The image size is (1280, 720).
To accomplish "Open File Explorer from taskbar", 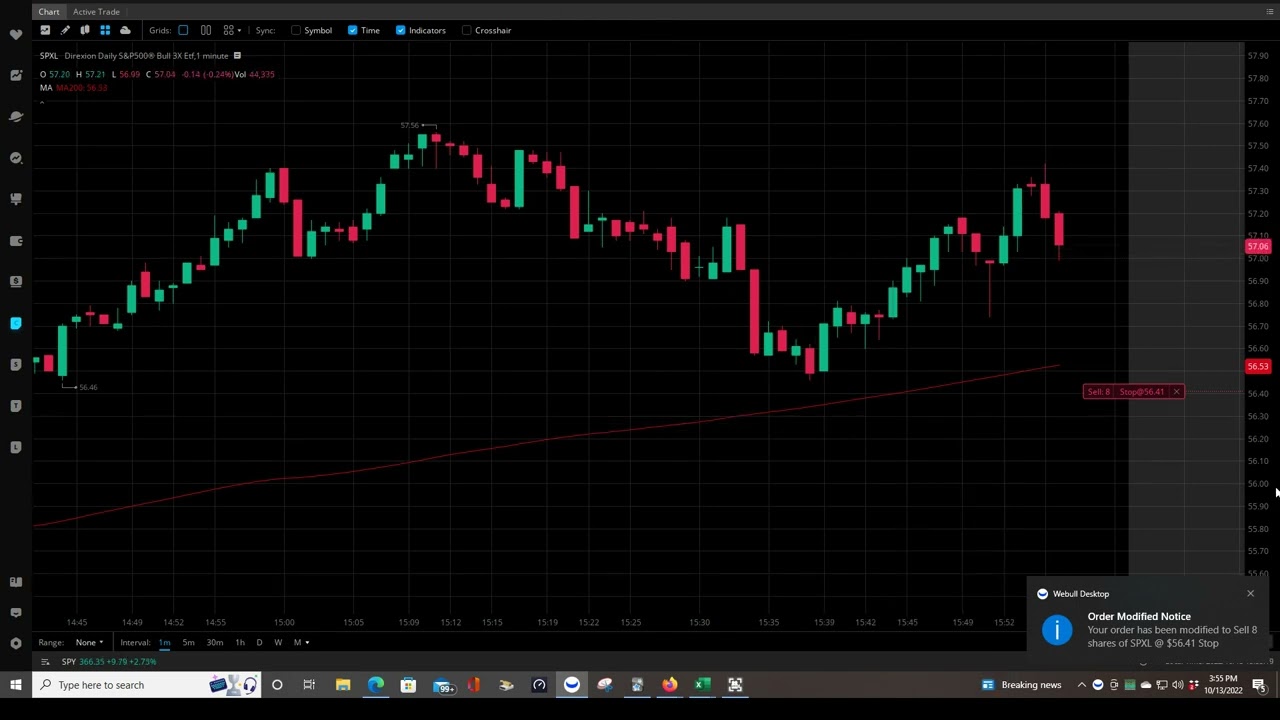I will [x=343, y=685].
